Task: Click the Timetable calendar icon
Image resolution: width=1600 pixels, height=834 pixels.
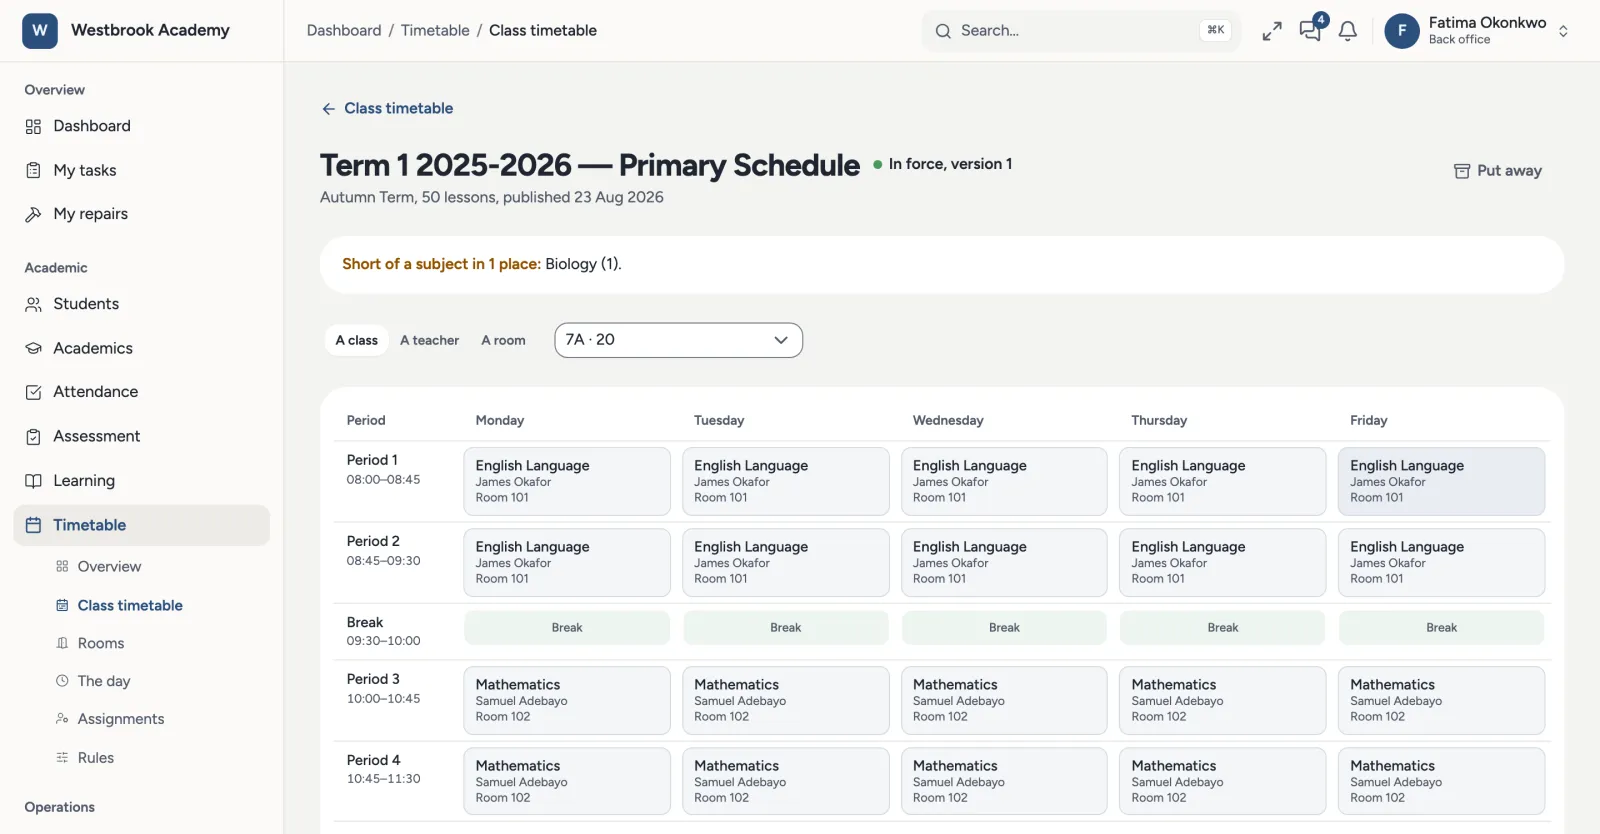Action: 33,525
